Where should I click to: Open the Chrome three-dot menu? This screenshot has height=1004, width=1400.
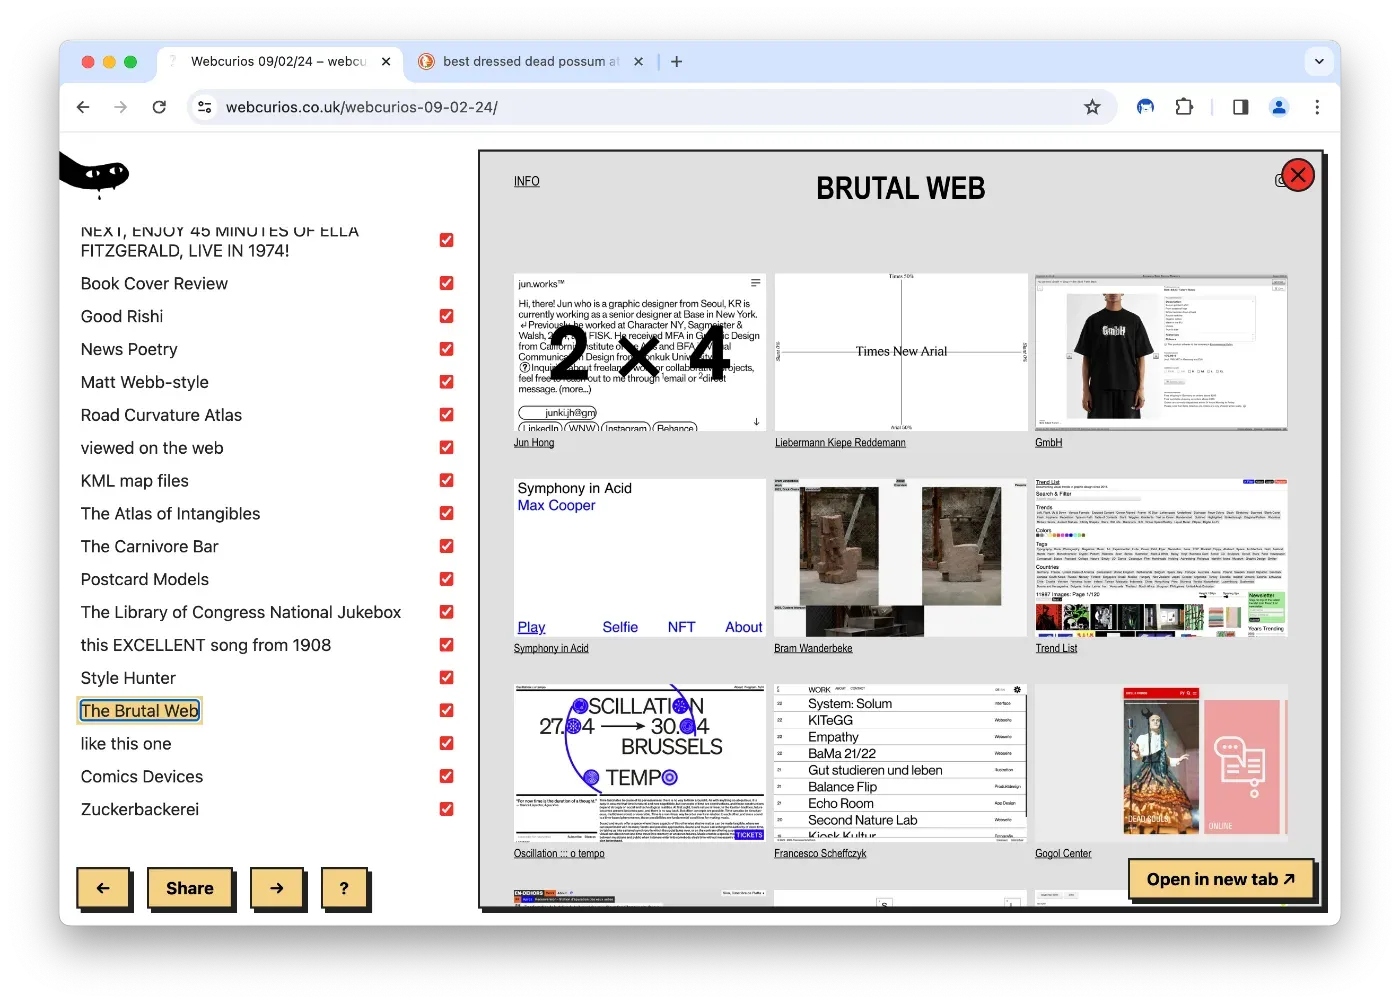1317,107
